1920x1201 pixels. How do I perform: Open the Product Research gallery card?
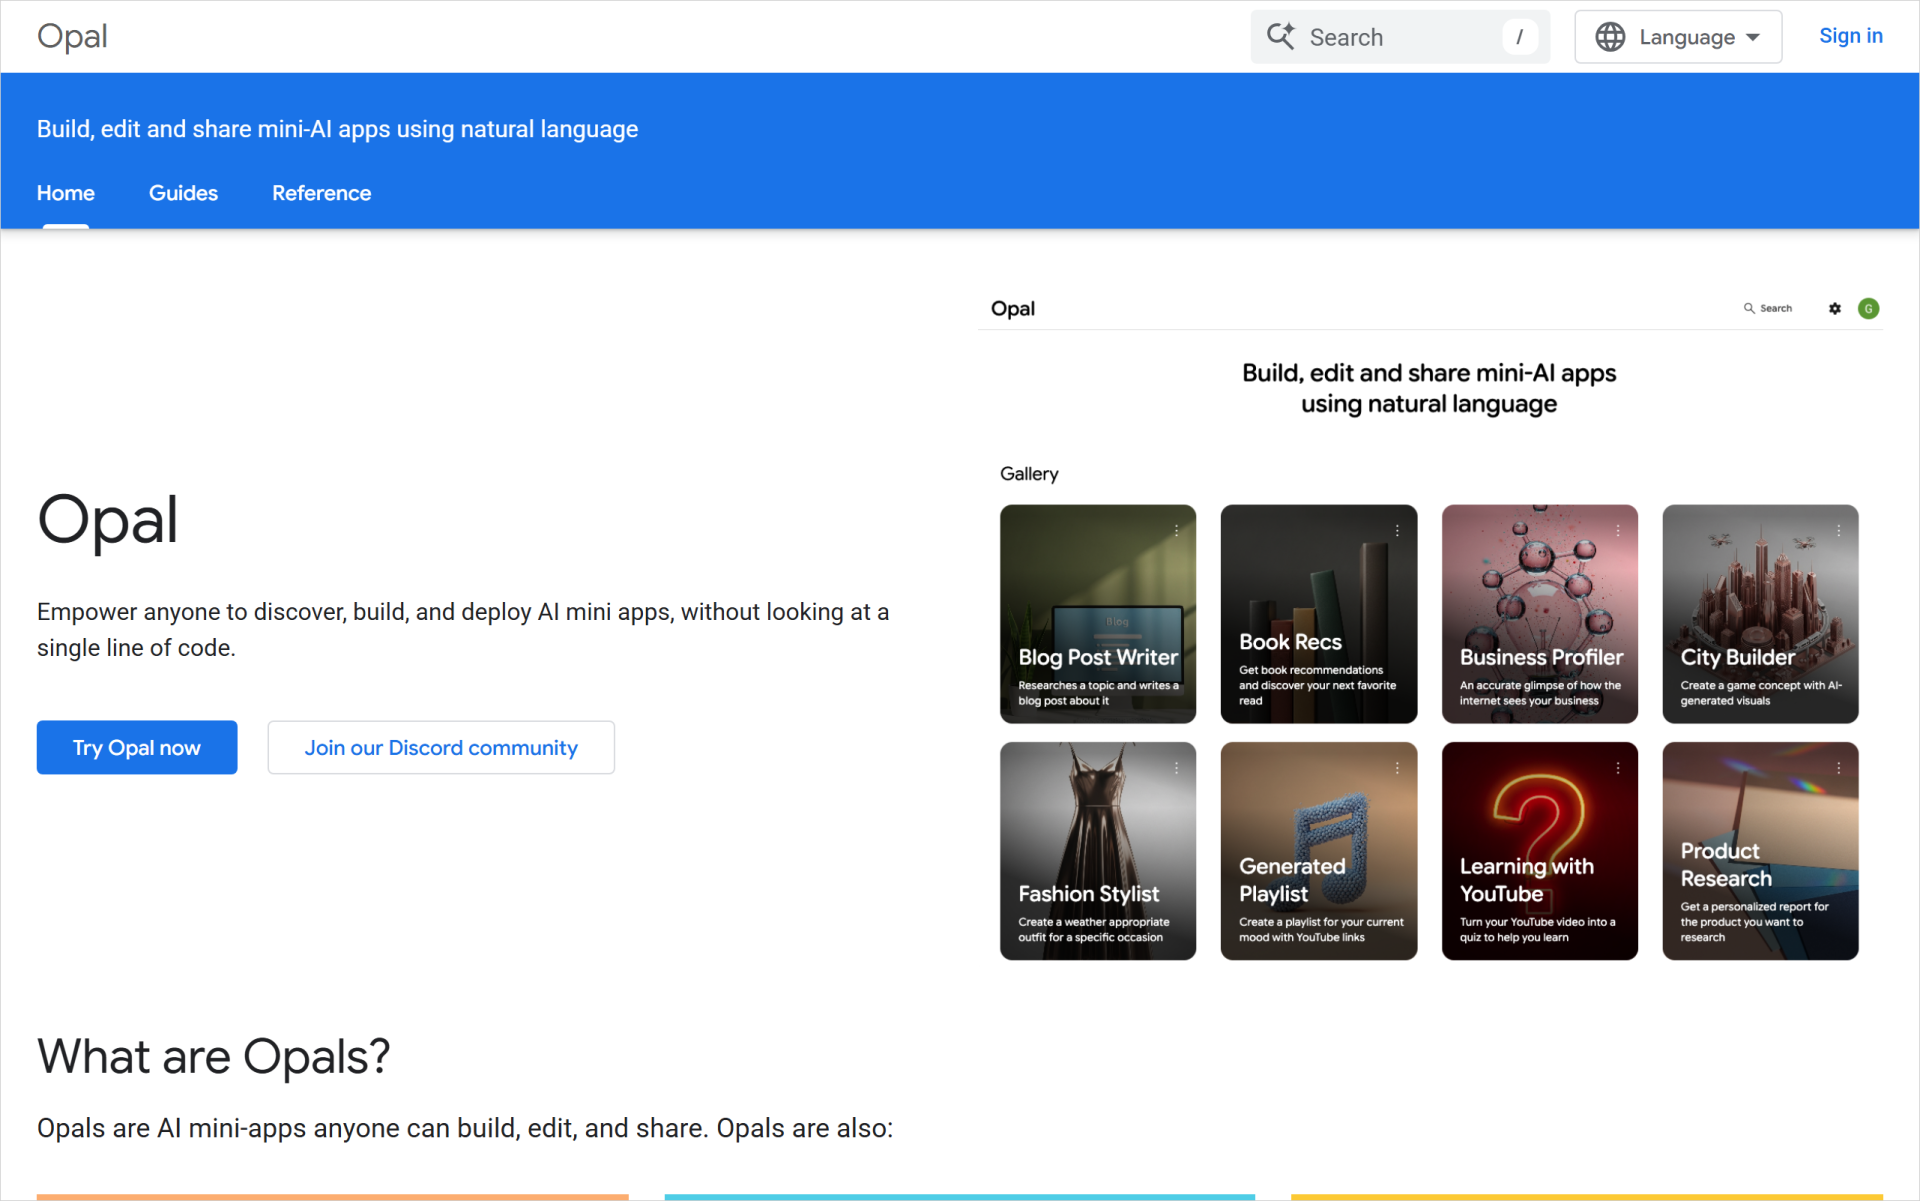point(1760,851)
